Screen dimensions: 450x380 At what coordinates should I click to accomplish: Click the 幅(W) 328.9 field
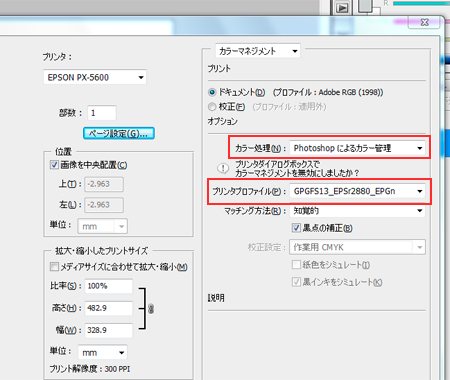[x=109, y=330]
